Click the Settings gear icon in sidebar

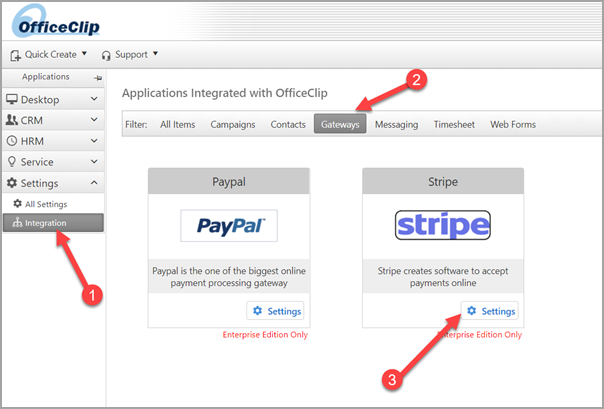coord(12,183)
